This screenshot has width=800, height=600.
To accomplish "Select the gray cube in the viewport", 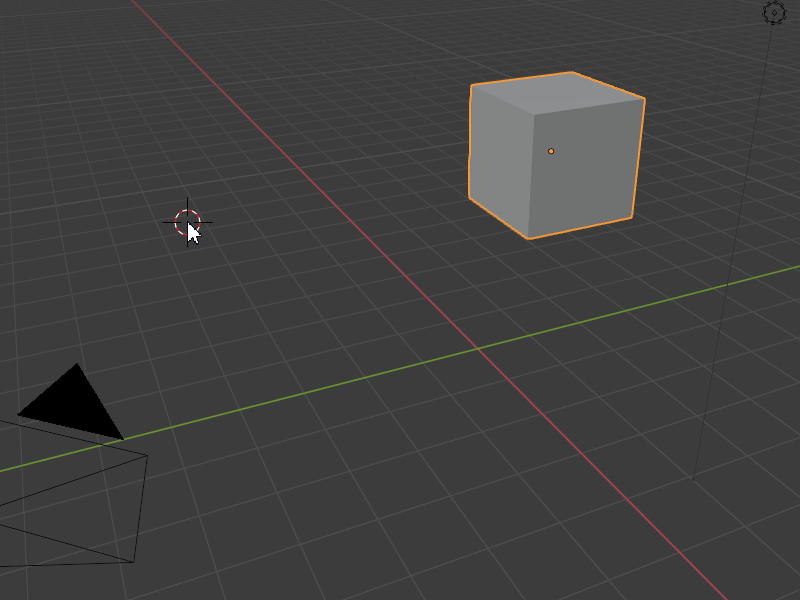I will click(x=557, y=155).
